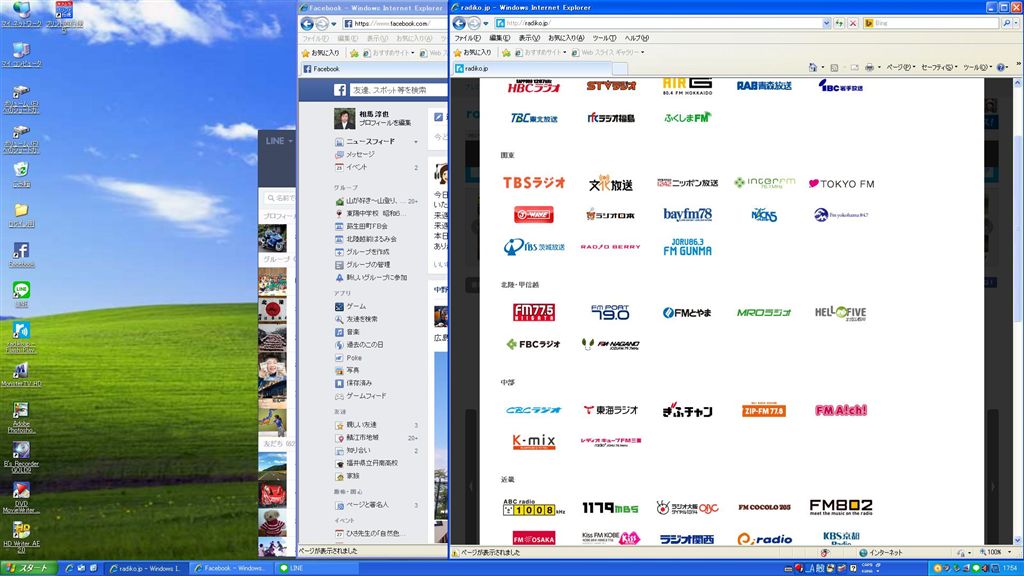Screen dimensions: 1024x576
Task: Select the ABC radio 1008 station logo
Action: tap(534, 507)
